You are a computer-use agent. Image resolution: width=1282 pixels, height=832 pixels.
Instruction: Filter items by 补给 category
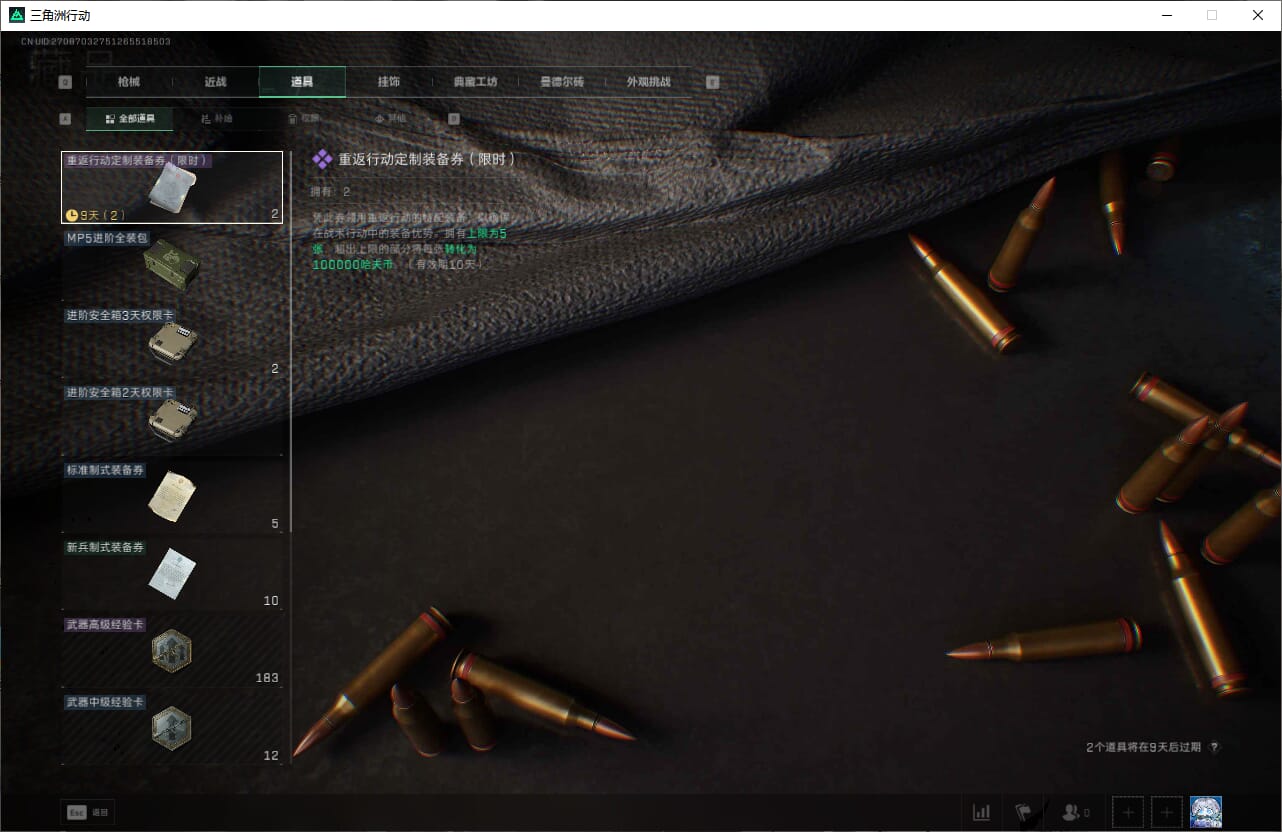click(x=216, y=119)
